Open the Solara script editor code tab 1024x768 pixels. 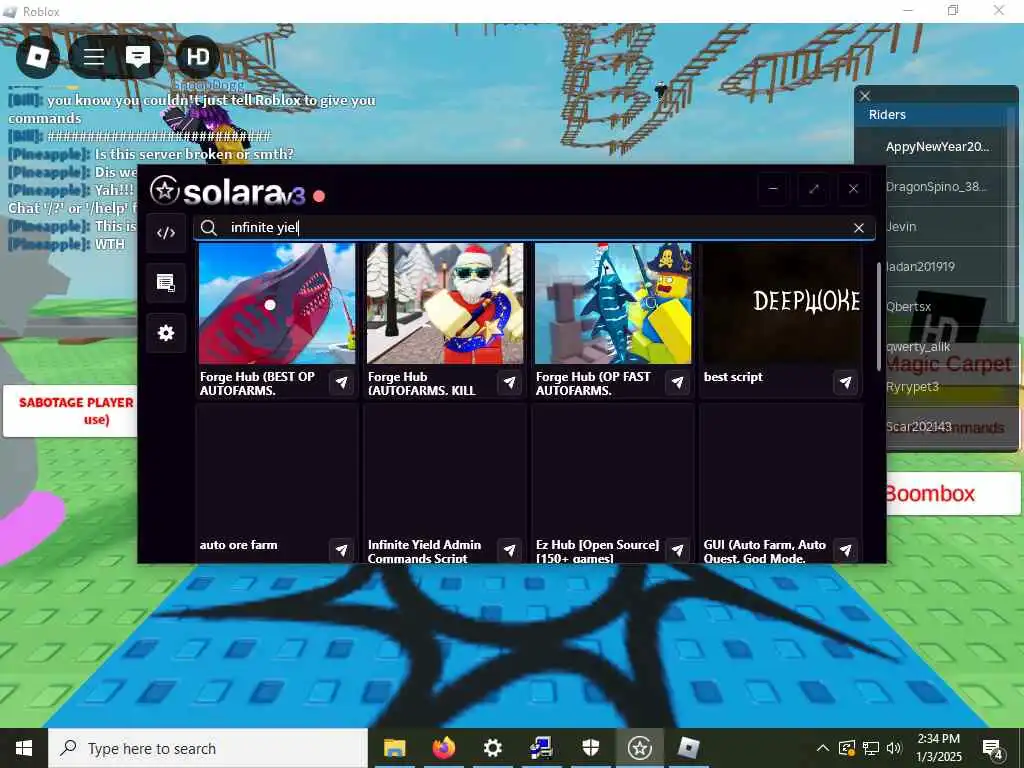pos(166,232)
